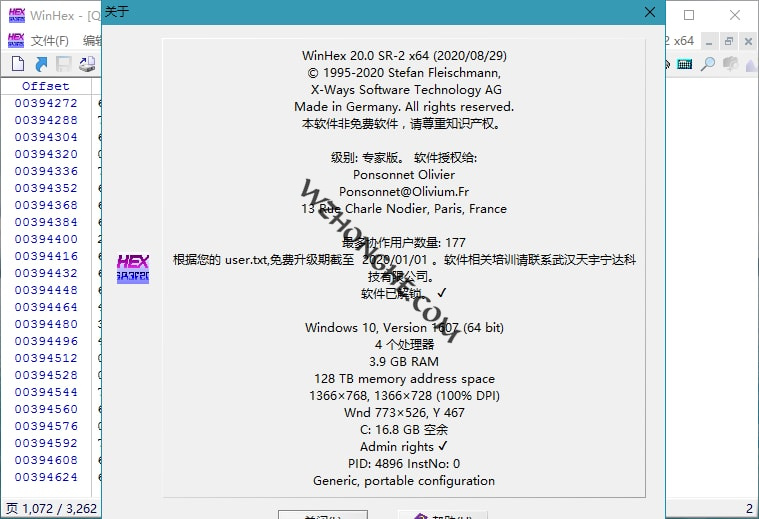Click the Open file blue arrow icon
This screenshot has height=519, width=759.
[x=41, y=64]
